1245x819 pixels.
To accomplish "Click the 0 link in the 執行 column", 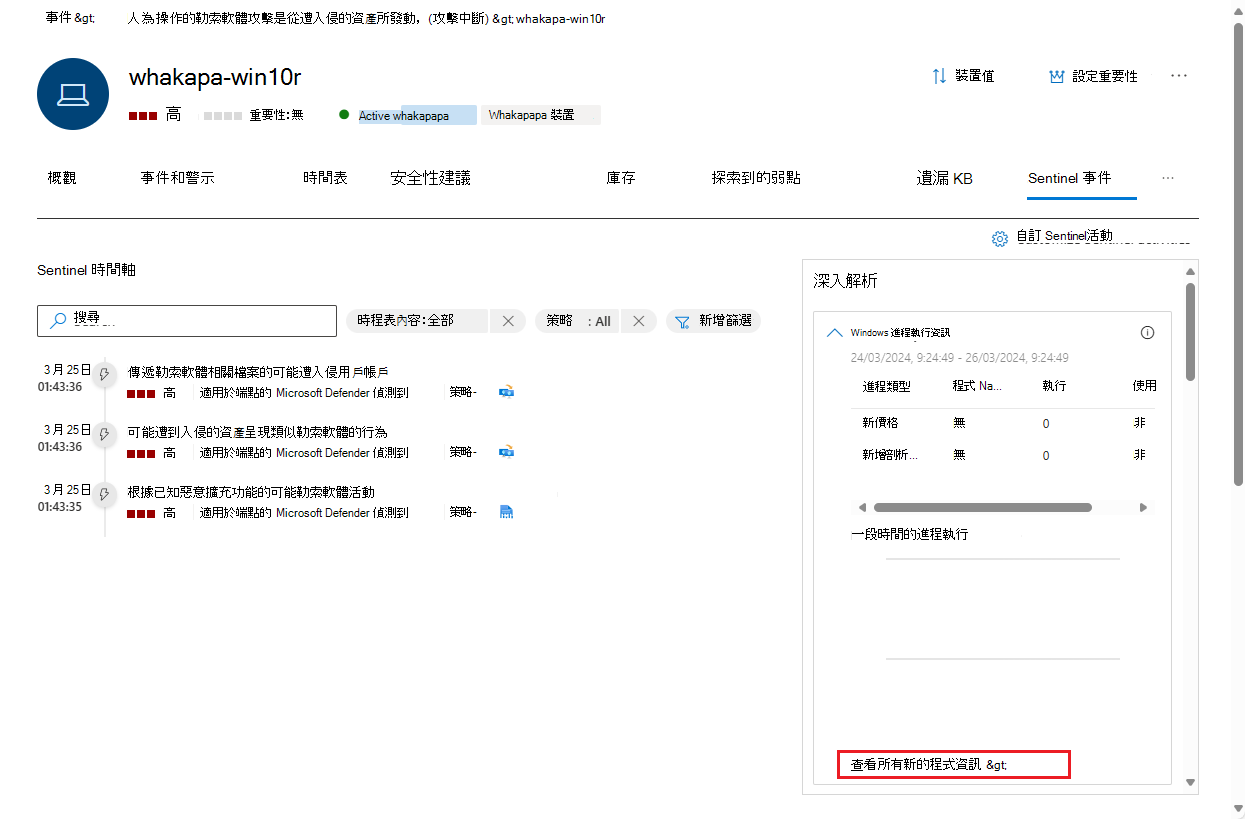I will click(1046, 423).
